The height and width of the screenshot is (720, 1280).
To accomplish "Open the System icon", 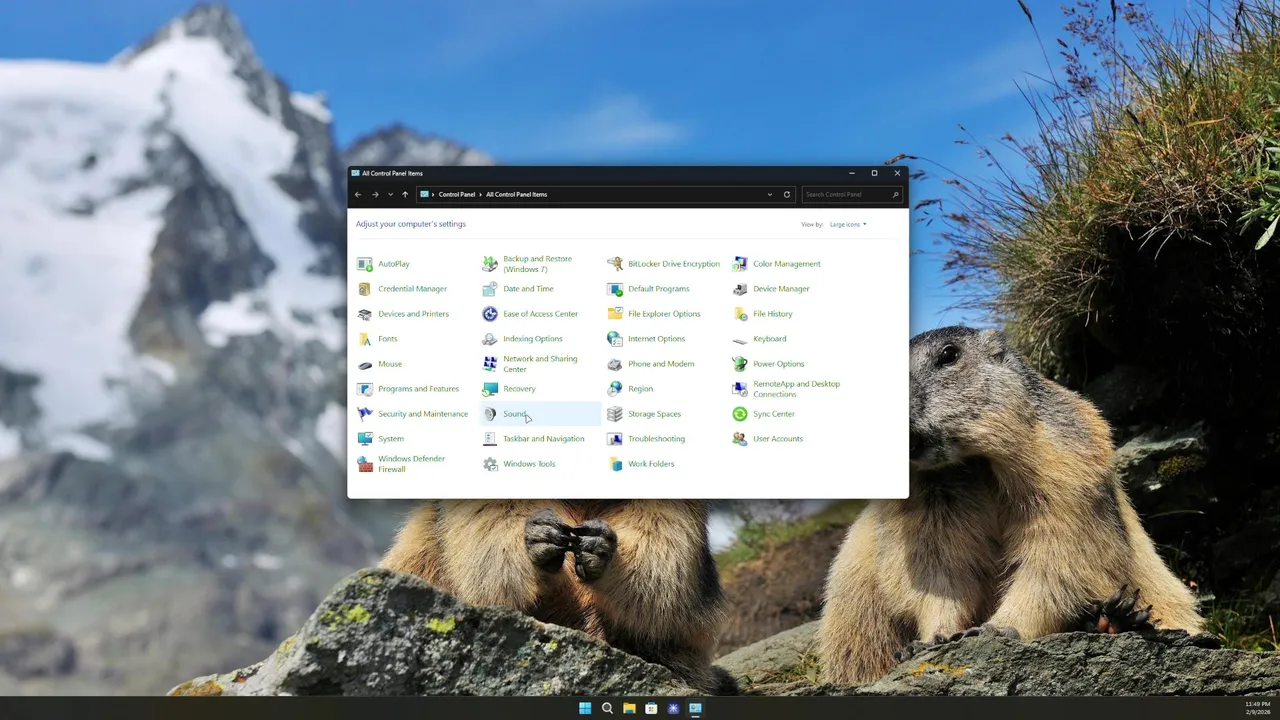I will tap(365, 439).
